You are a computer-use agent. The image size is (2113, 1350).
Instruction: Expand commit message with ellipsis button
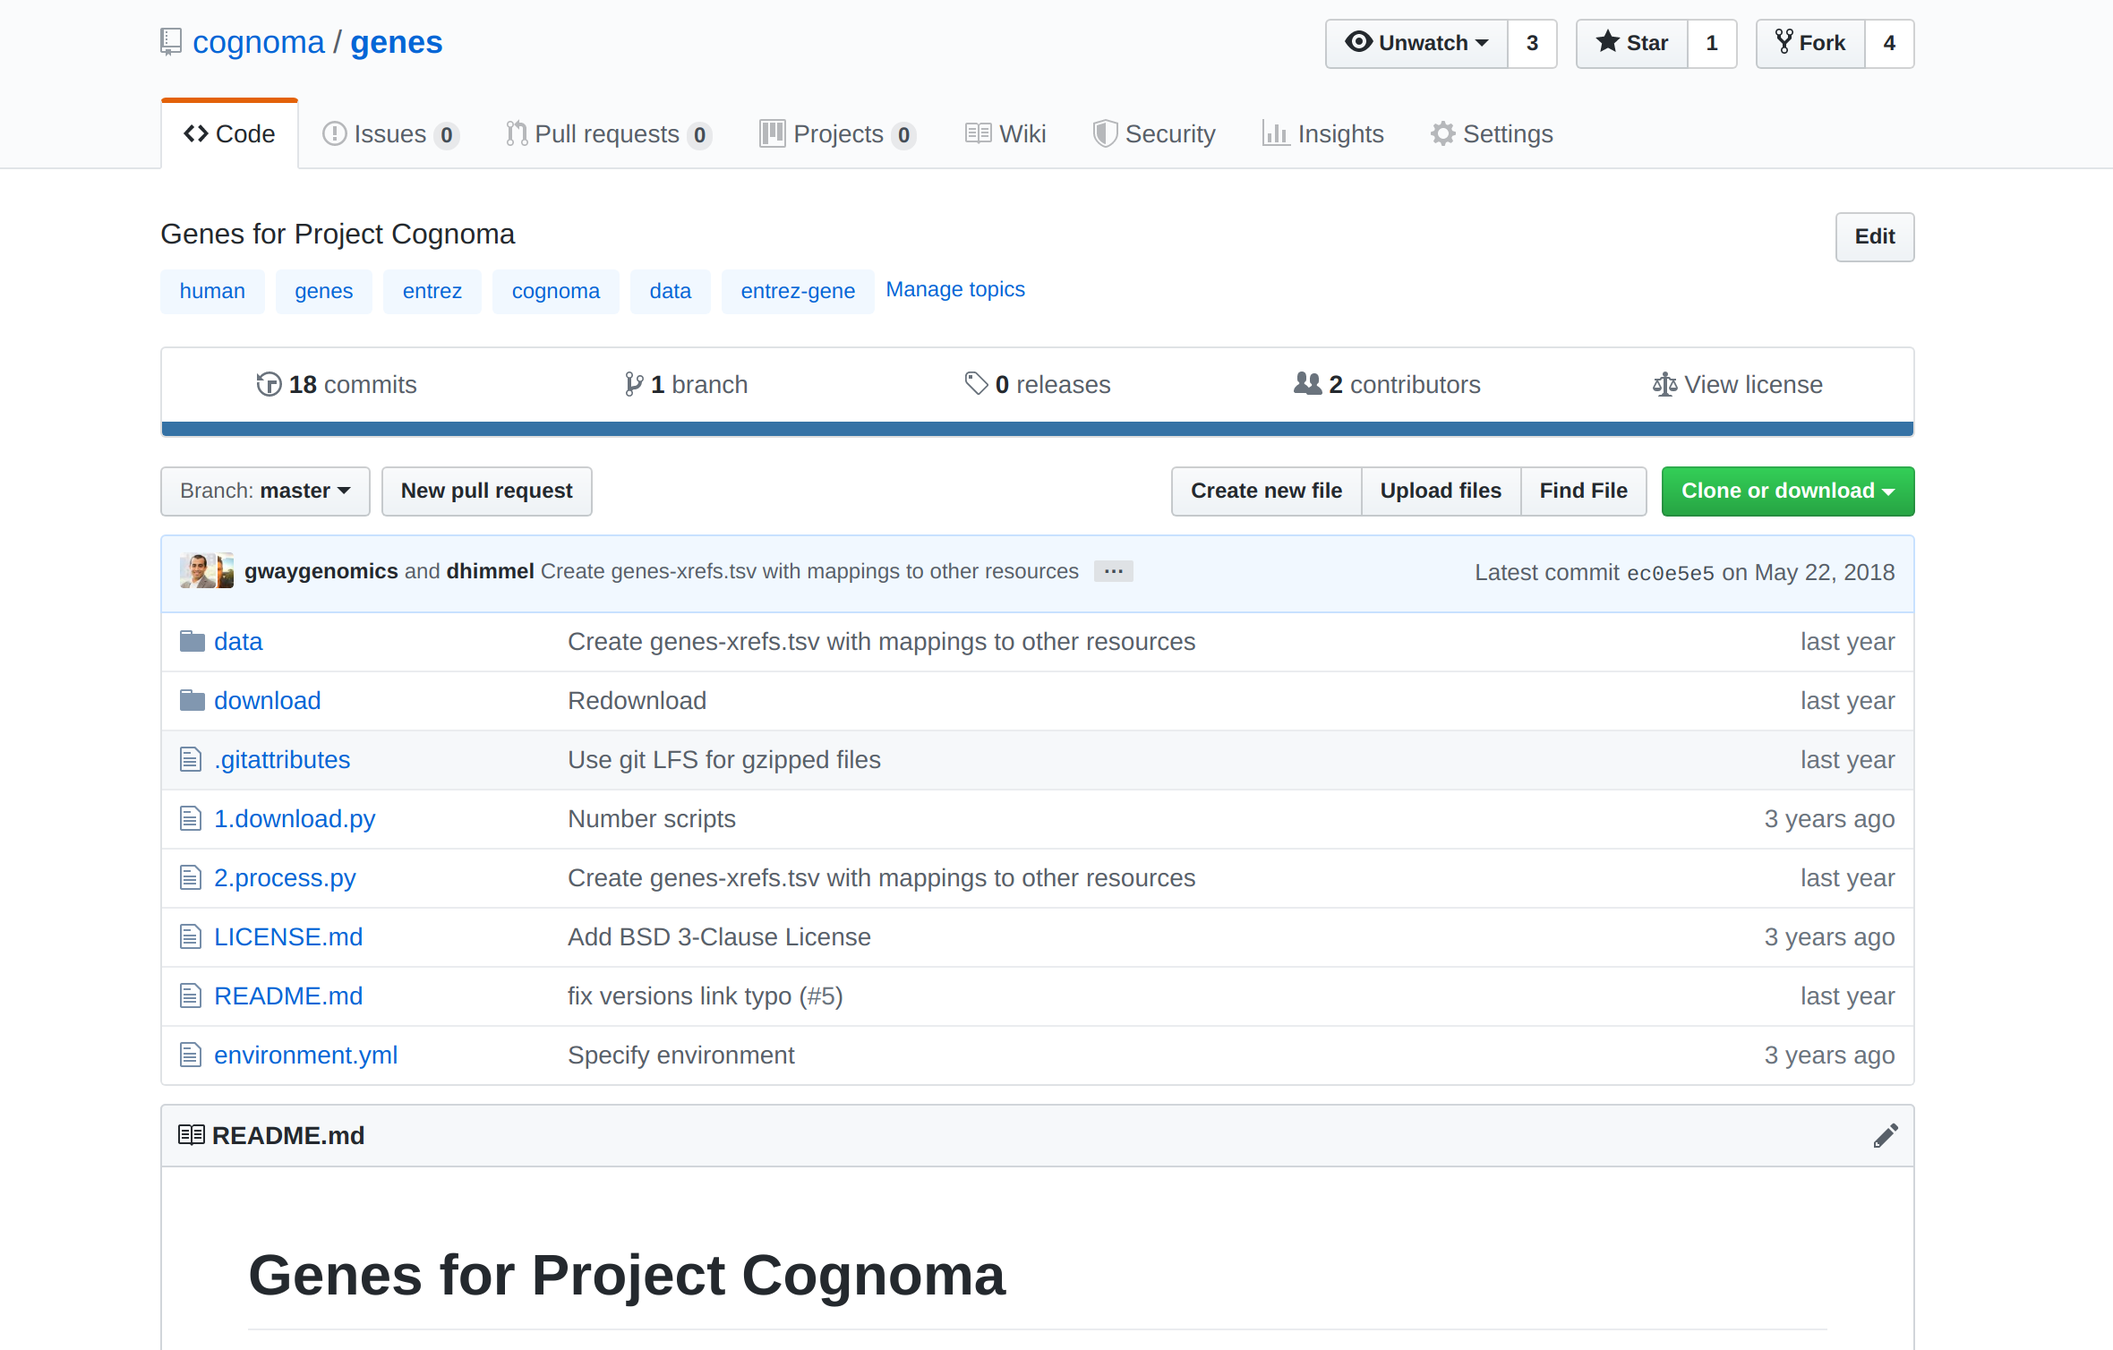[x=1112, y=572]
